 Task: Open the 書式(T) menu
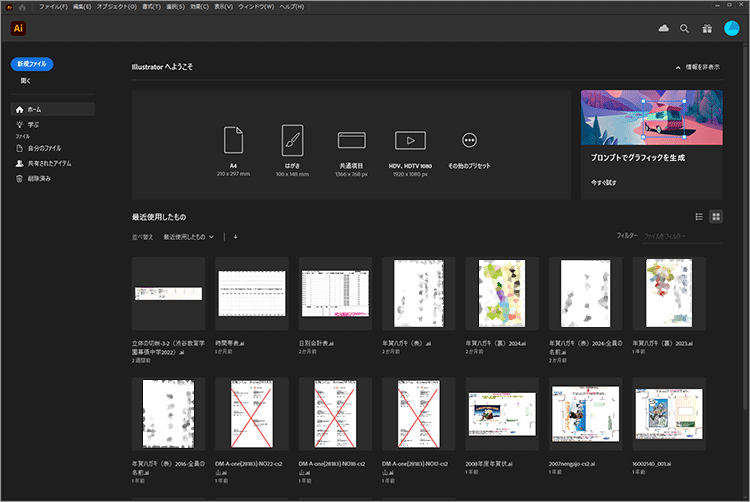click(151, 7)
